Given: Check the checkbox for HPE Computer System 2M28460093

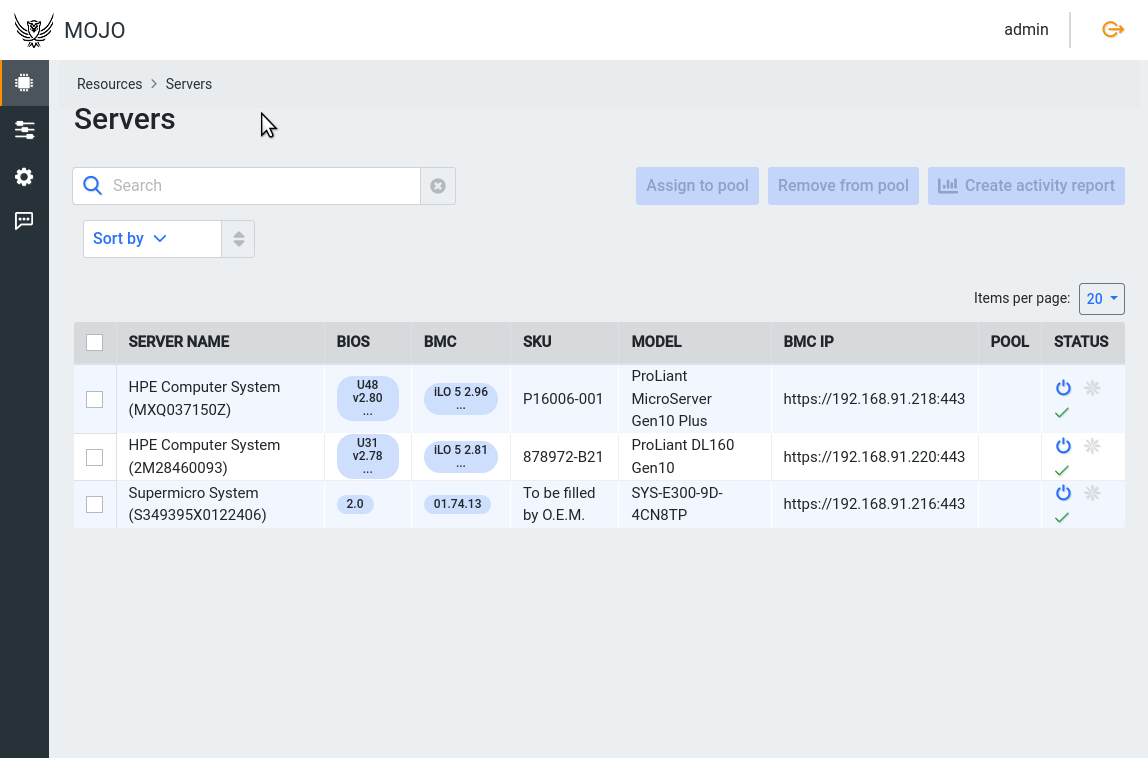Looking at the screenshot, I should click(94, 456).
